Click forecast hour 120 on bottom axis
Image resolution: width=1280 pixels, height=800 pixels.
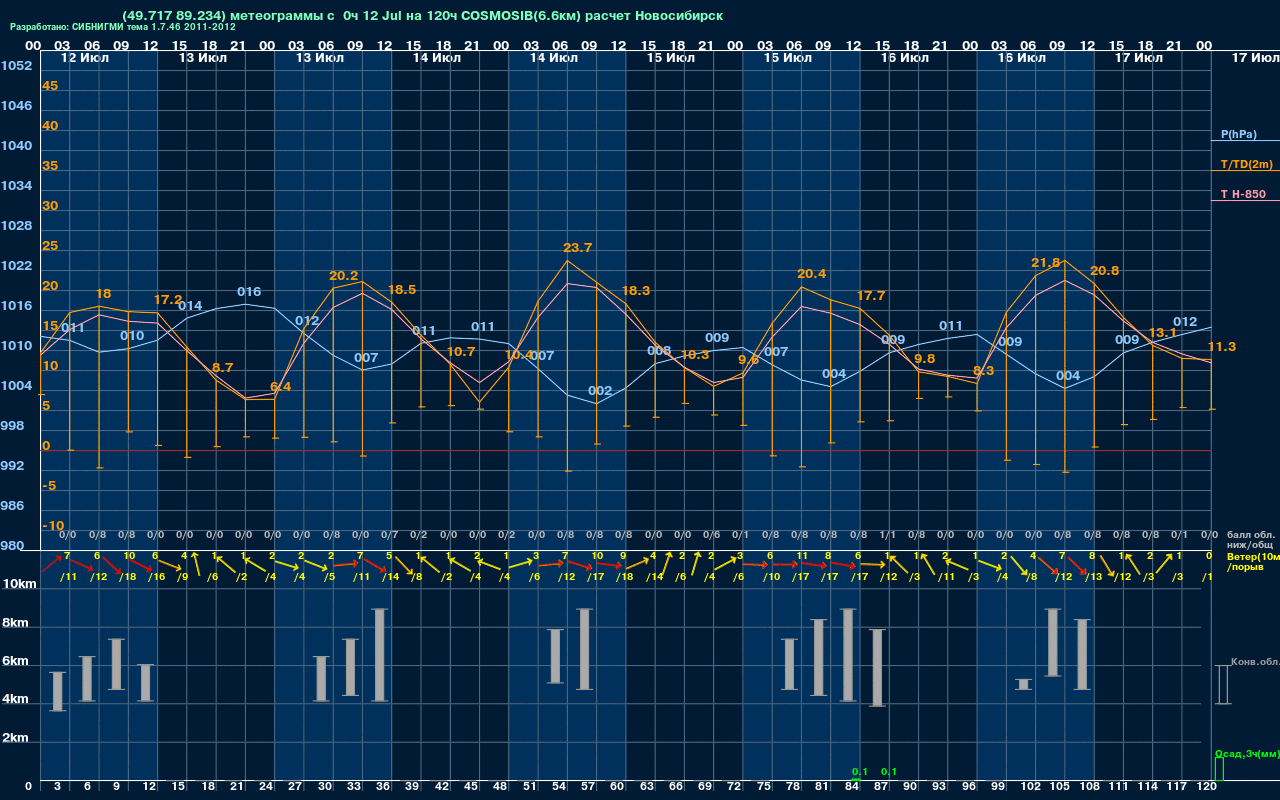[x=1207, y=787]
